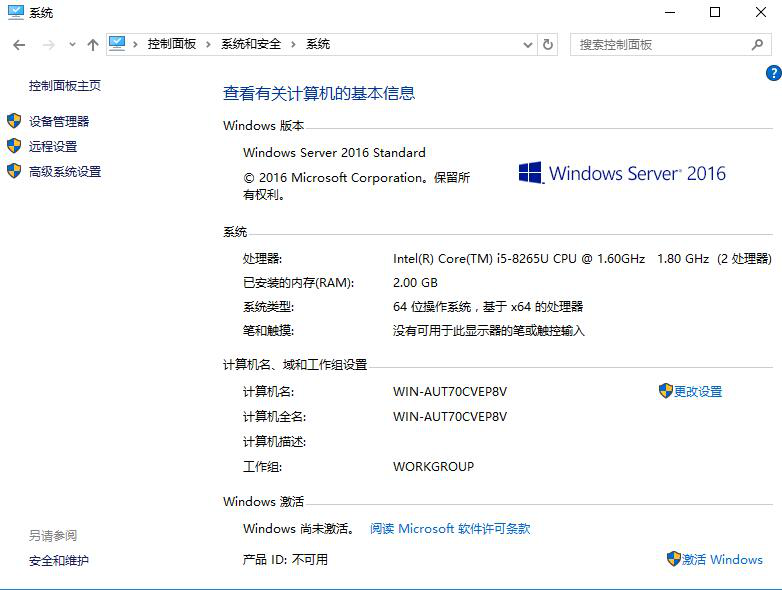Viewport: 782px width, 590px height.
Task: Click the 笔和触摸: label
Action: (268, 331)
